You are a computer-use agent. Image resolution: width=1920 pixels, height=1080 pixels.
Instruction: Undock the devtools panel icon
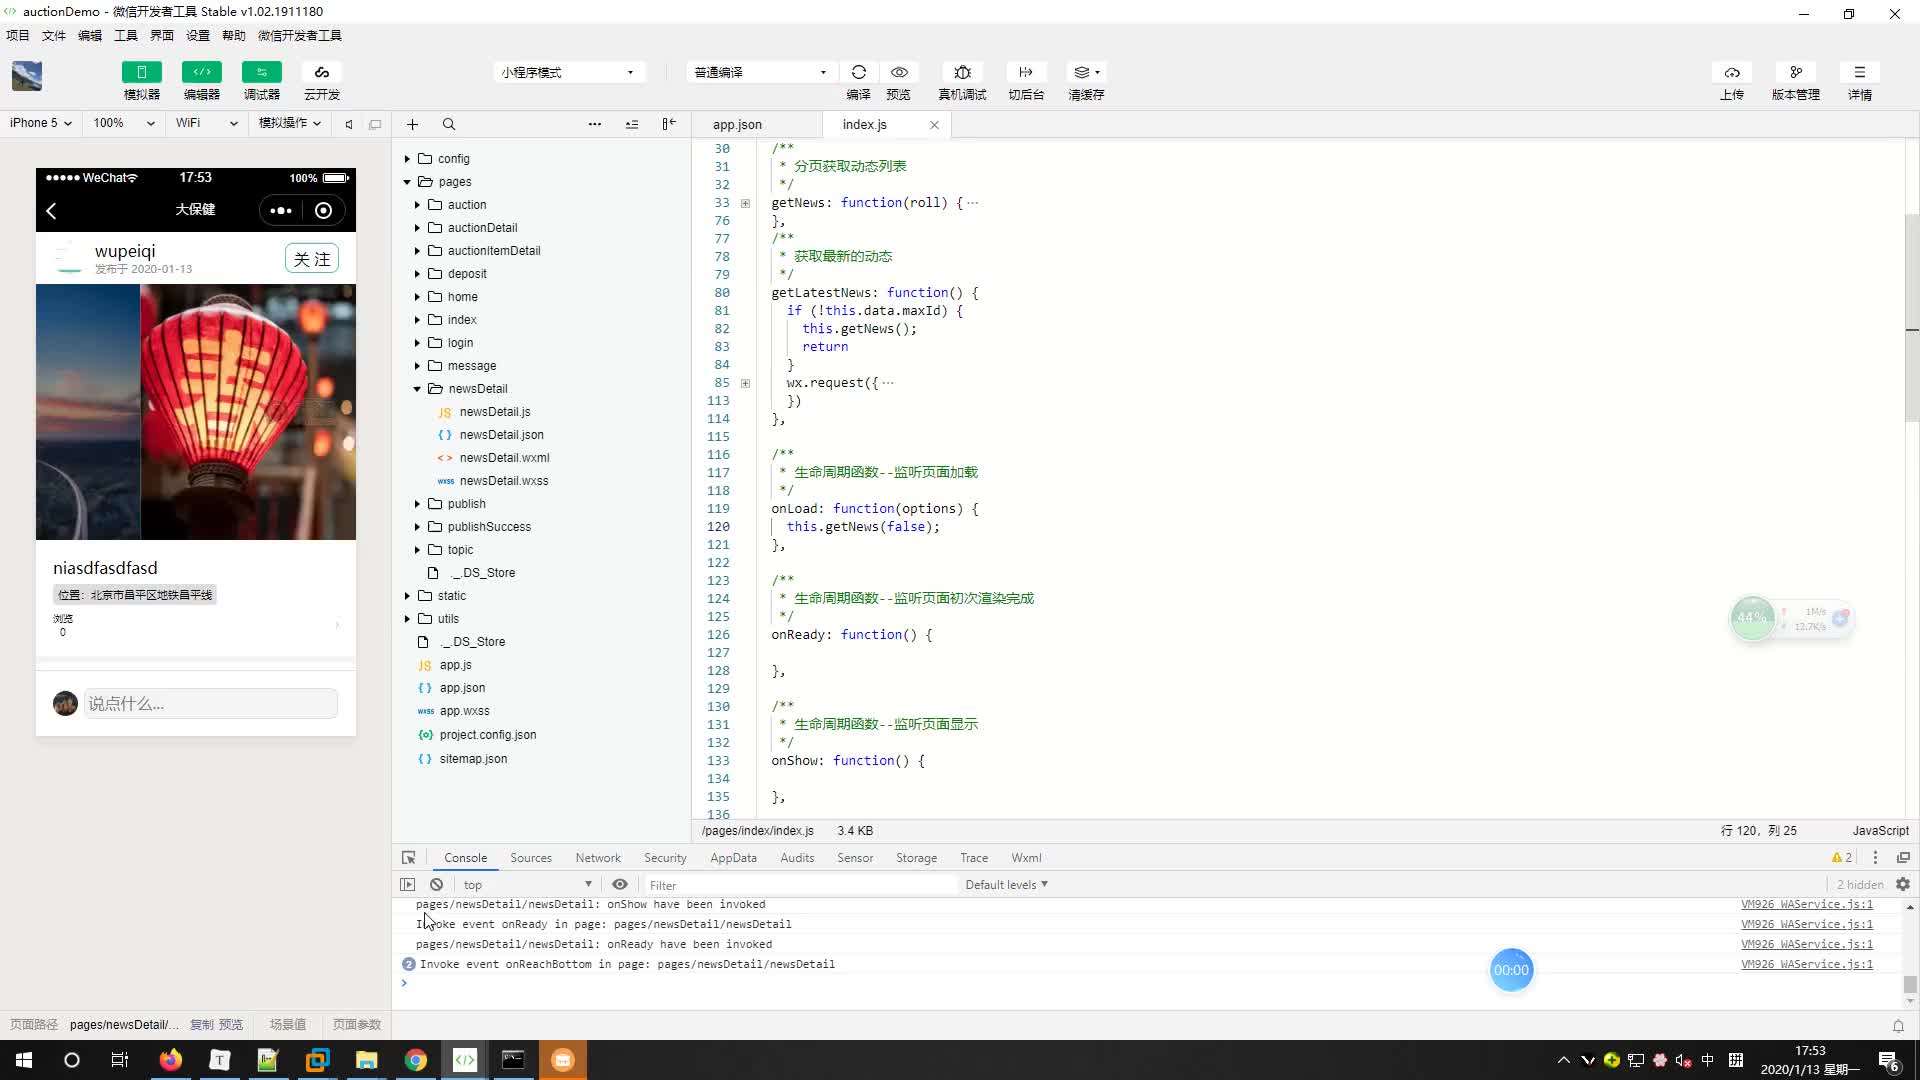point(1903,858)
